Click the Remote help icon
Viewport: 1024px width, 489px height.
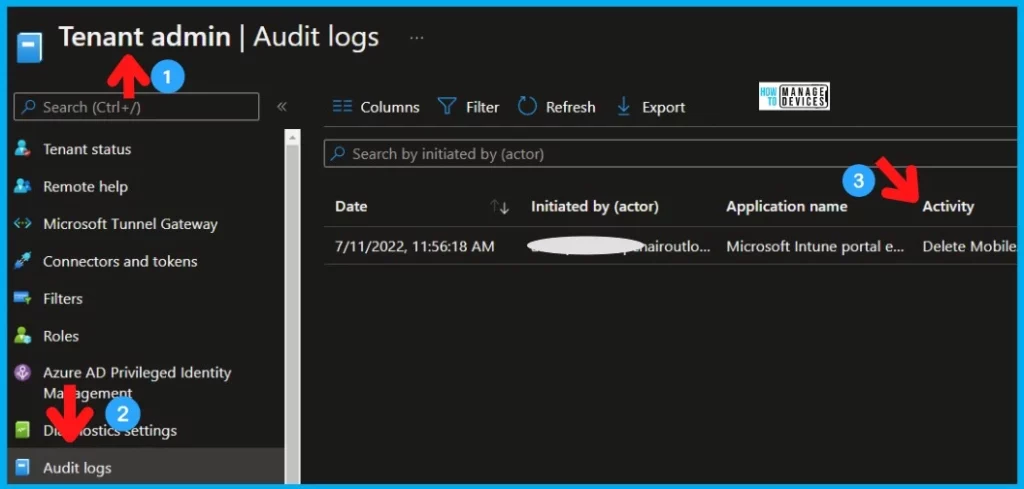pos(22,186)
